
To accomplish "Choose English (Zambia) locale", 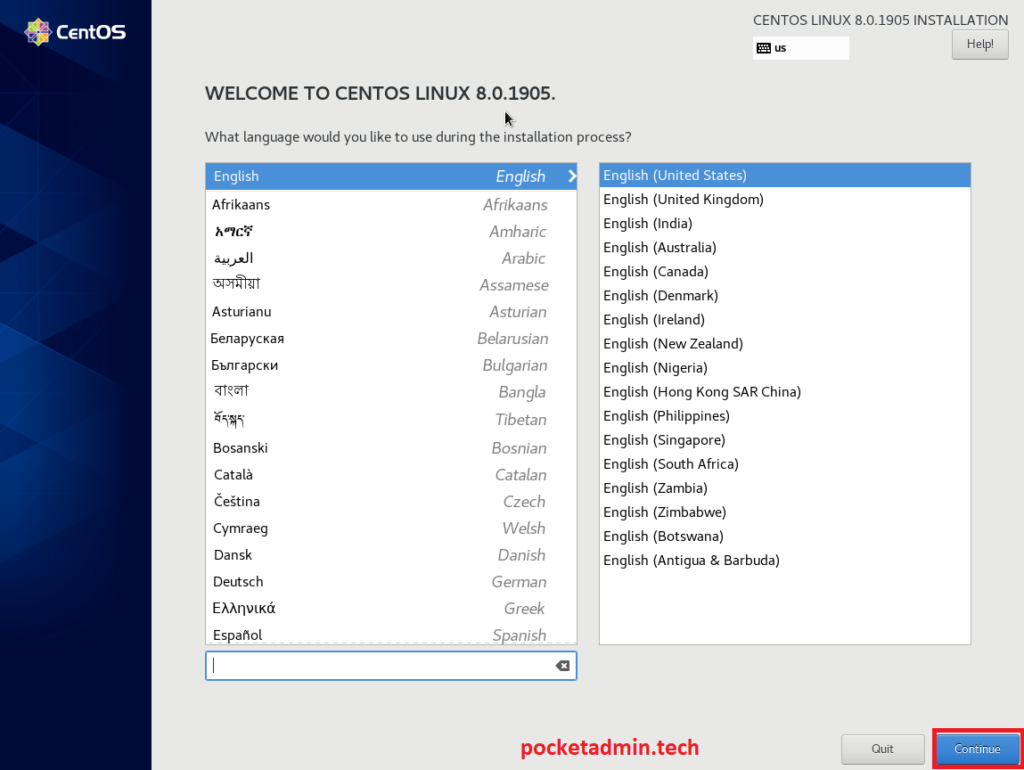I will pos(785,489).
